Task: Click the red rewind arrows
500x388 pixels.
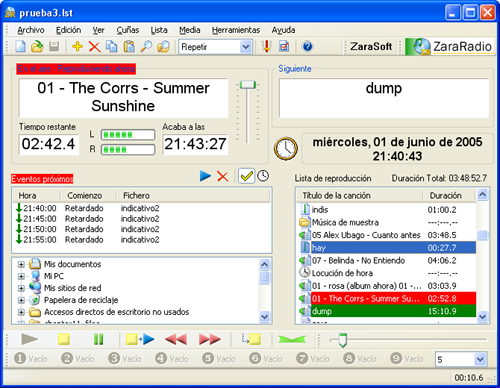Action: (176, 339)
